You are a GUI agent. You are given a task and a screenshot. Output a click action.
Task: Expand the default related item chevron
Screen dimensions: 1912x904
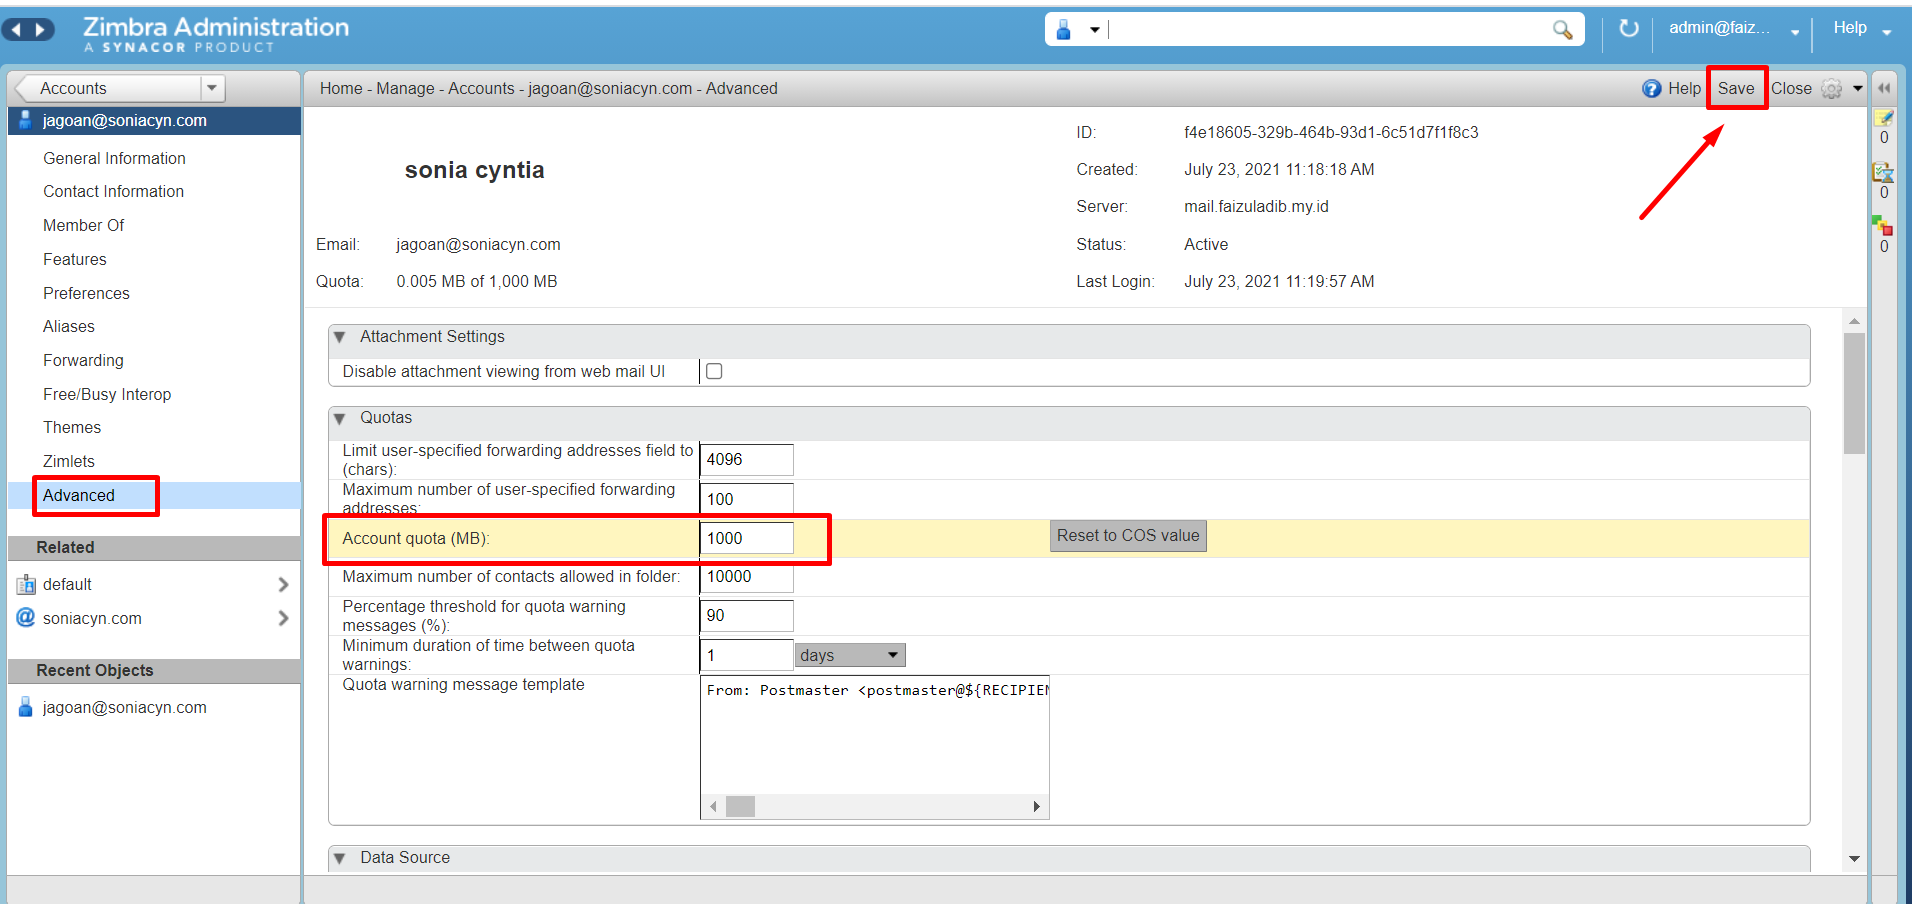[283, 584]
